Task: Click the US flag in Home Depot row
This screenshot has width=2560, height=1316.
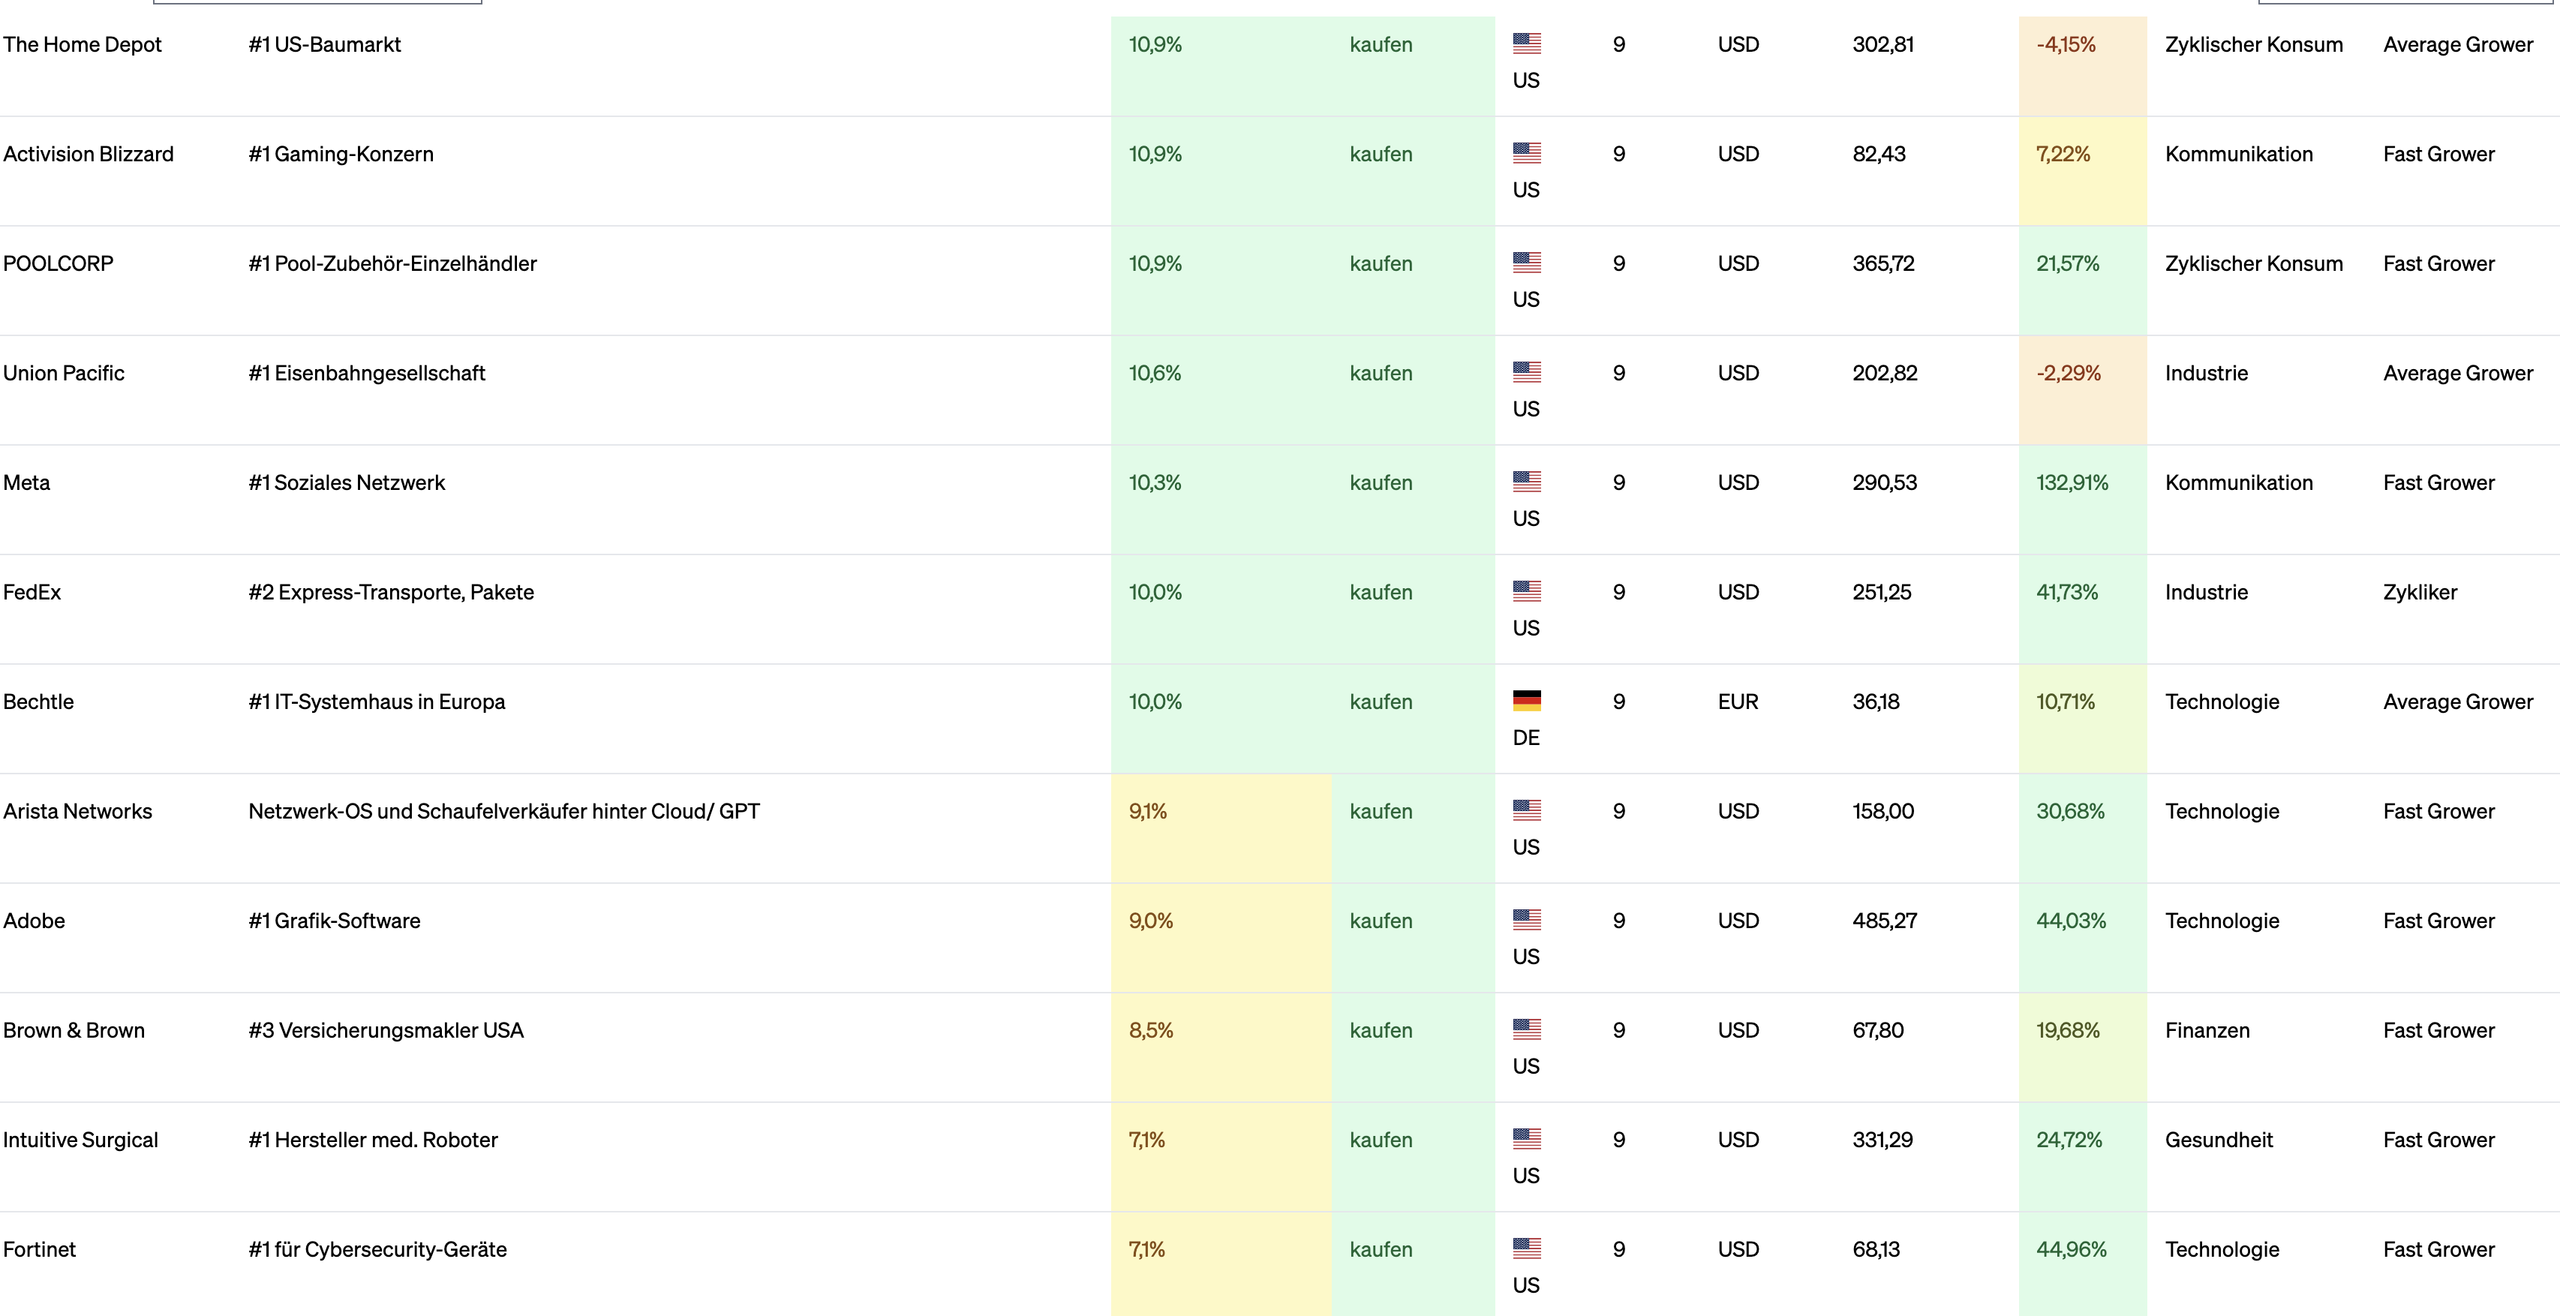Action: pyautogui.click(x=1526, y=43)
